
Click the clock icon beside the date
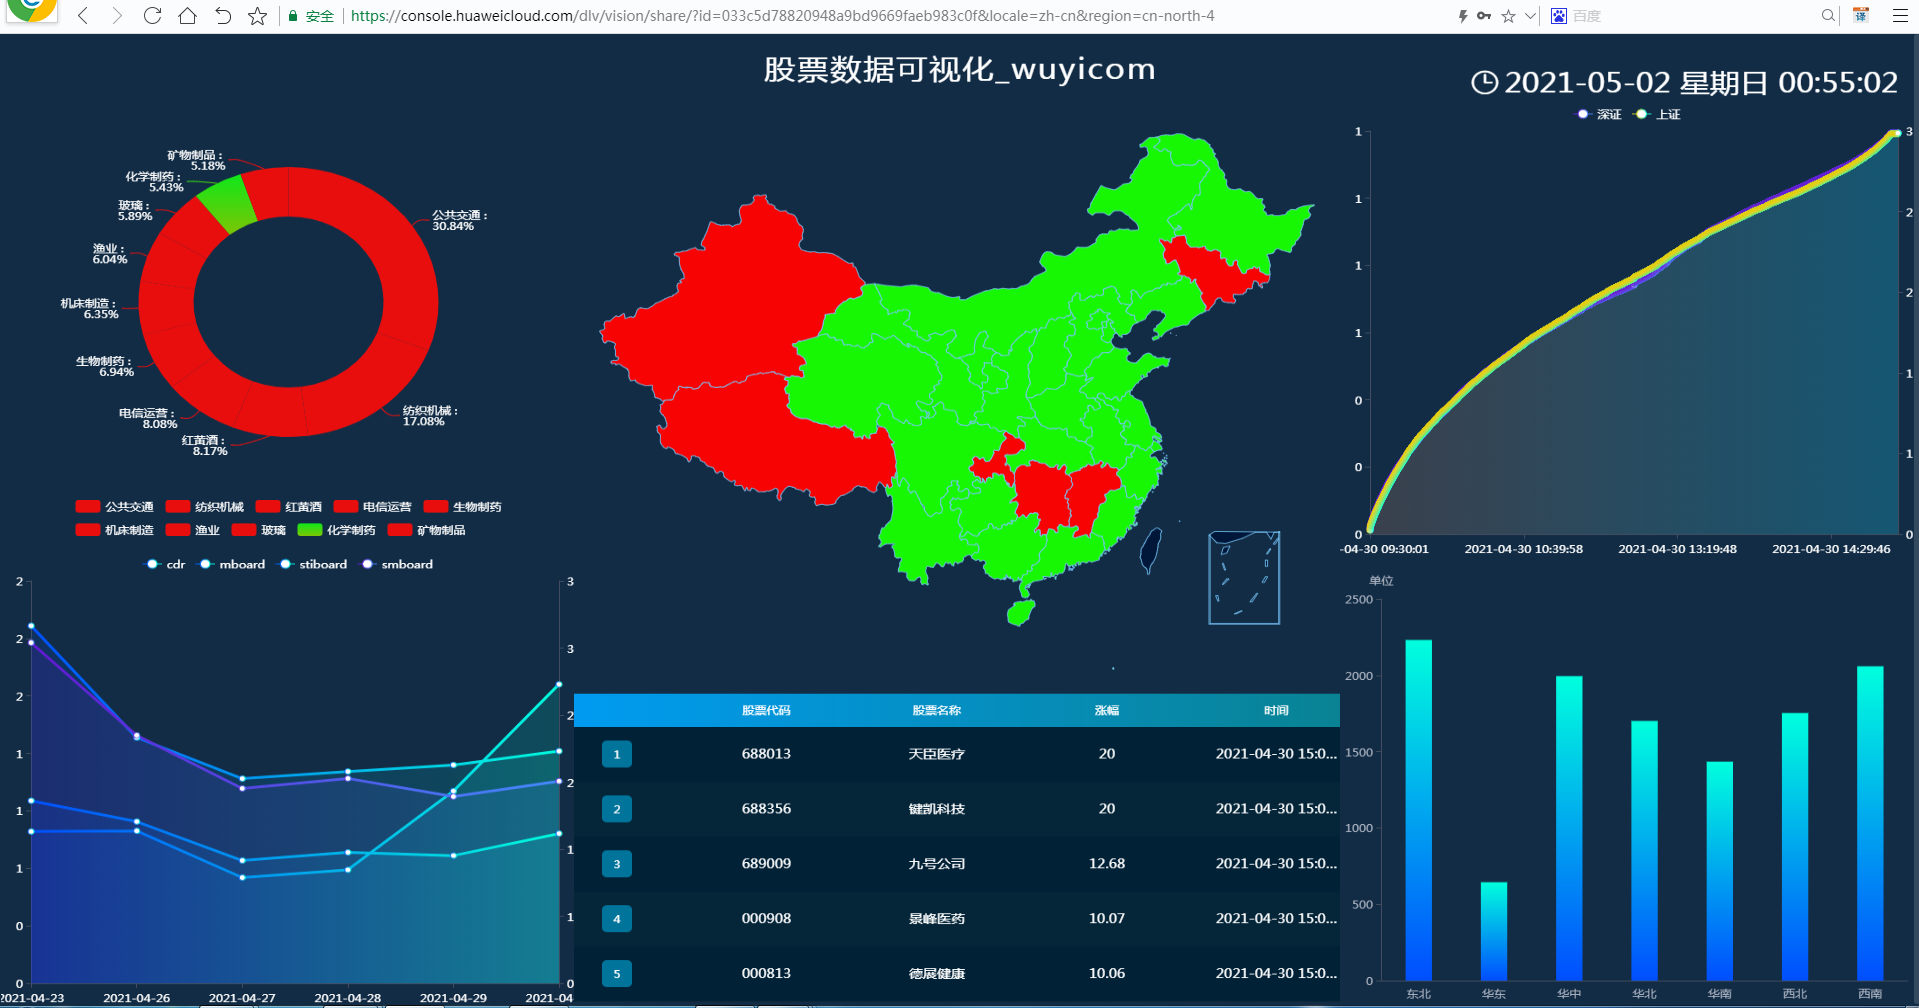click(1484, 82)
